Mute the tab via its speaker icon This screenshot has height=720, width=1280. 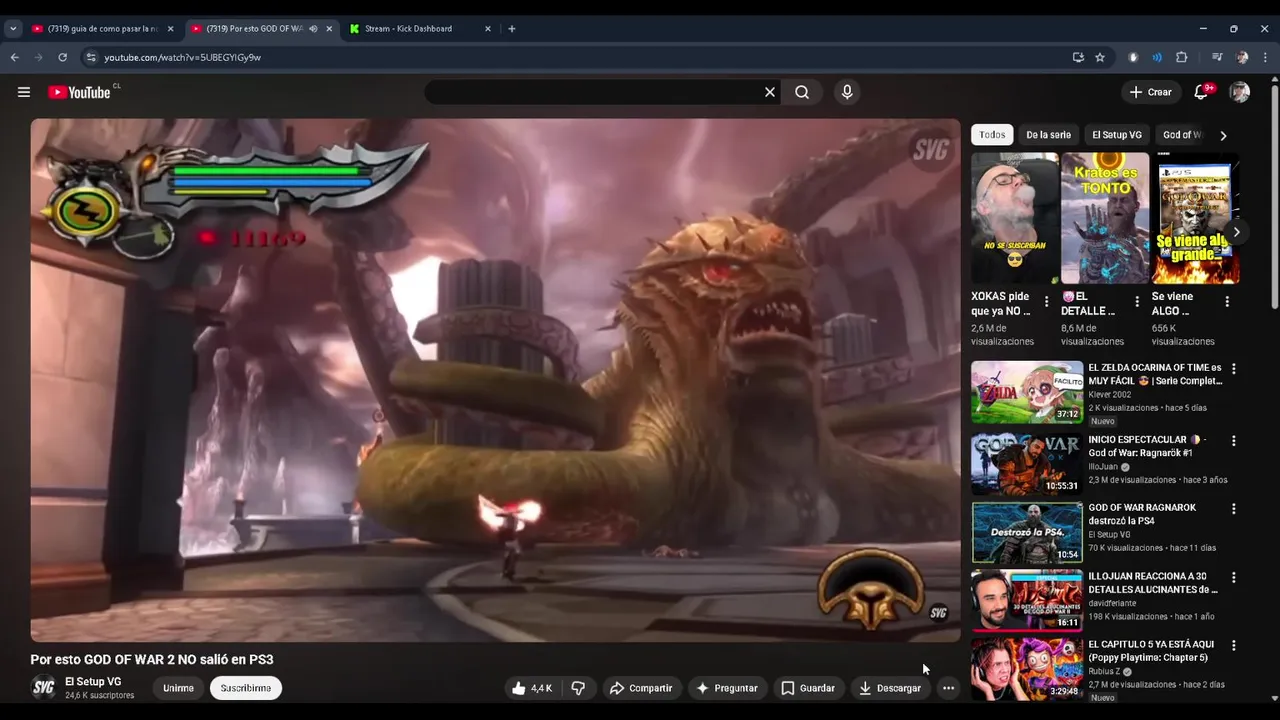point(313,29)
